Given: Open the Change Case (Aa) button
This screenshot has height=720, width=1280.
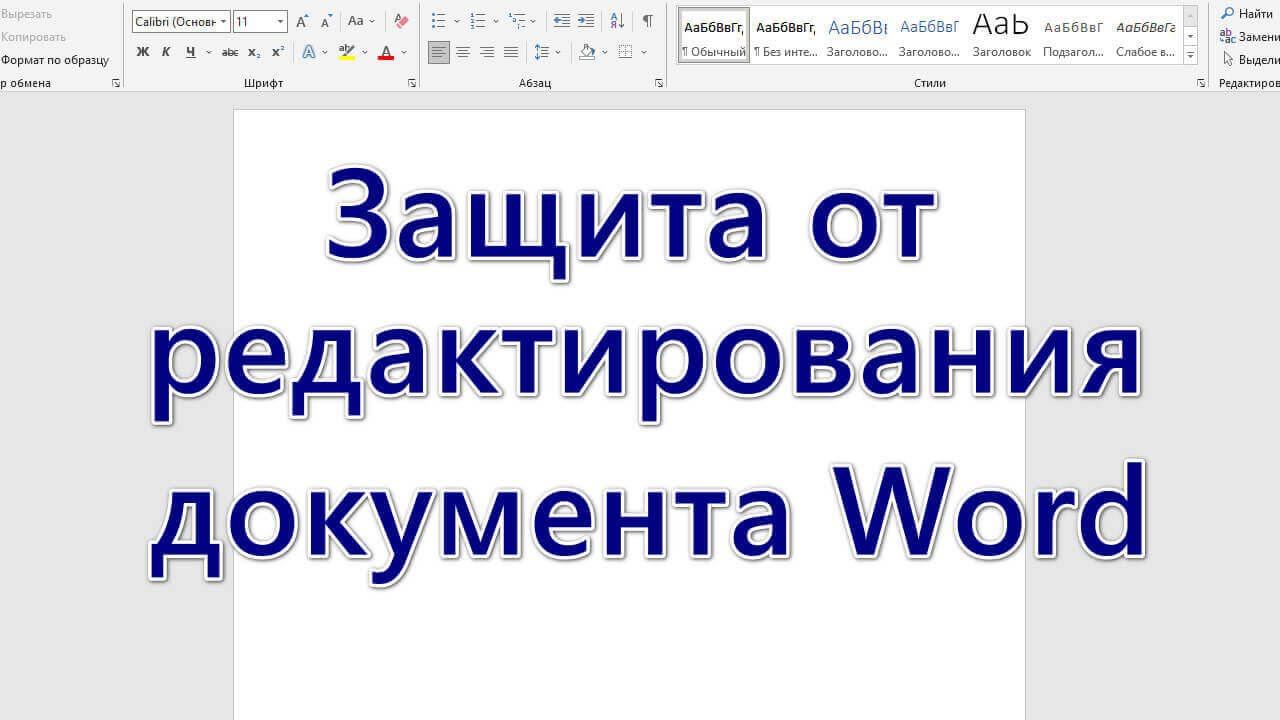Looking at the screenshot, I should (x=360, y=21).
